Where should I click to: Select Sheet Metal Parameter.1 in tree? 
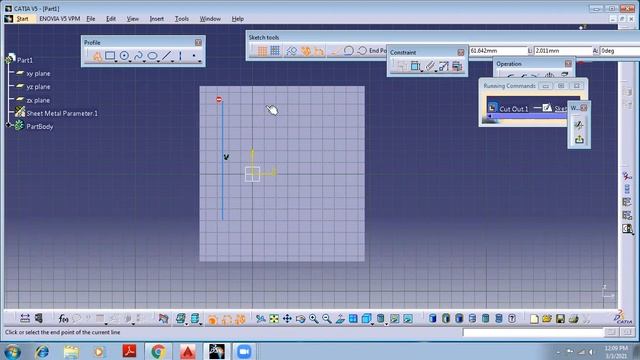62,113
